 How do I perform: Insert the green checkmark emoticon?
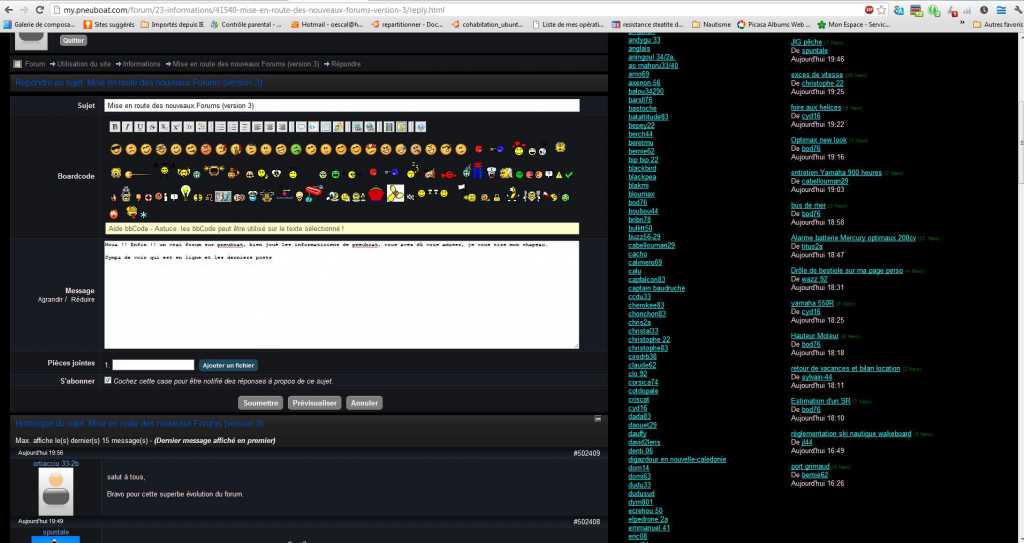(568, 173)
